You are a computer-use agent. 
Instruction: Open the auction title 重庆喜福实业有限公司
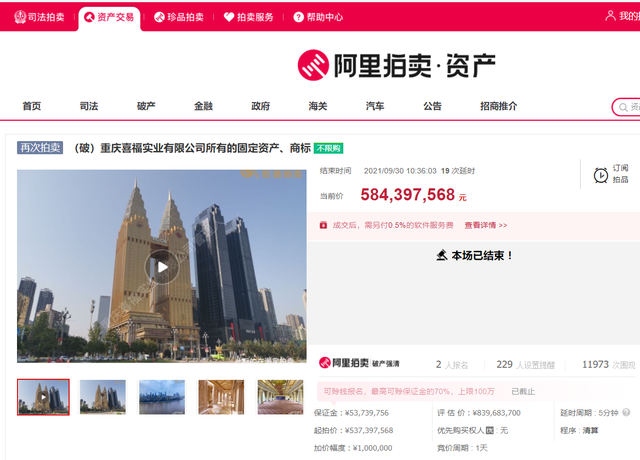(192, 148)
